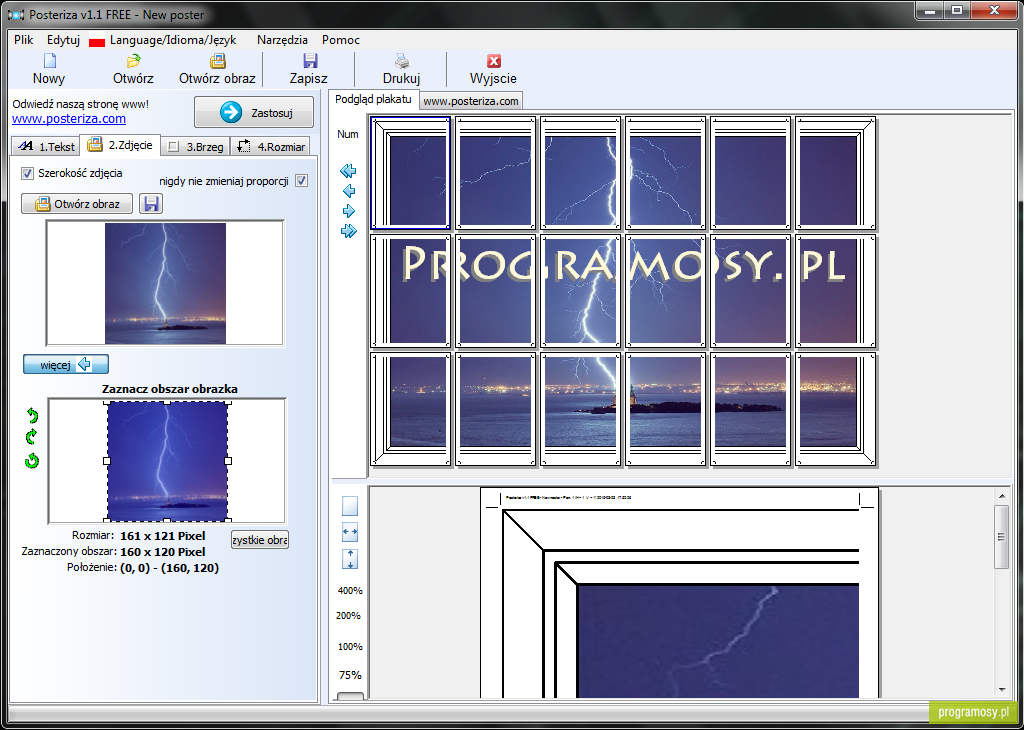Viewport: 1024px width, 730px height.
Task: Switch to 3.Brzeg tab
Action: [195, 146]
